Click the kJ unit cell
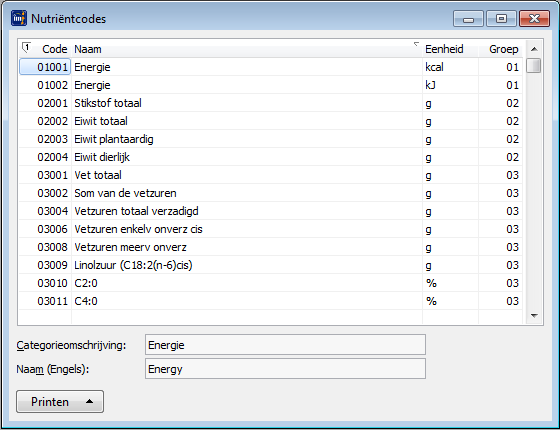The height and width of the screenshot is (430, 560). (x=450, y=85)
